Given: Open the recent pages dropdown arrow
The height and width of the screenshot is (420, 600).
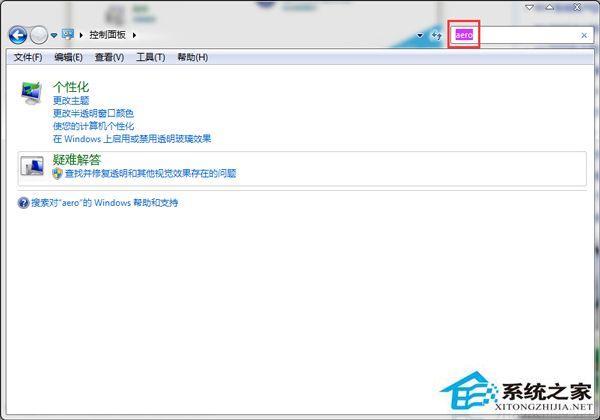Looking at the screenshot, I should 54,35.
